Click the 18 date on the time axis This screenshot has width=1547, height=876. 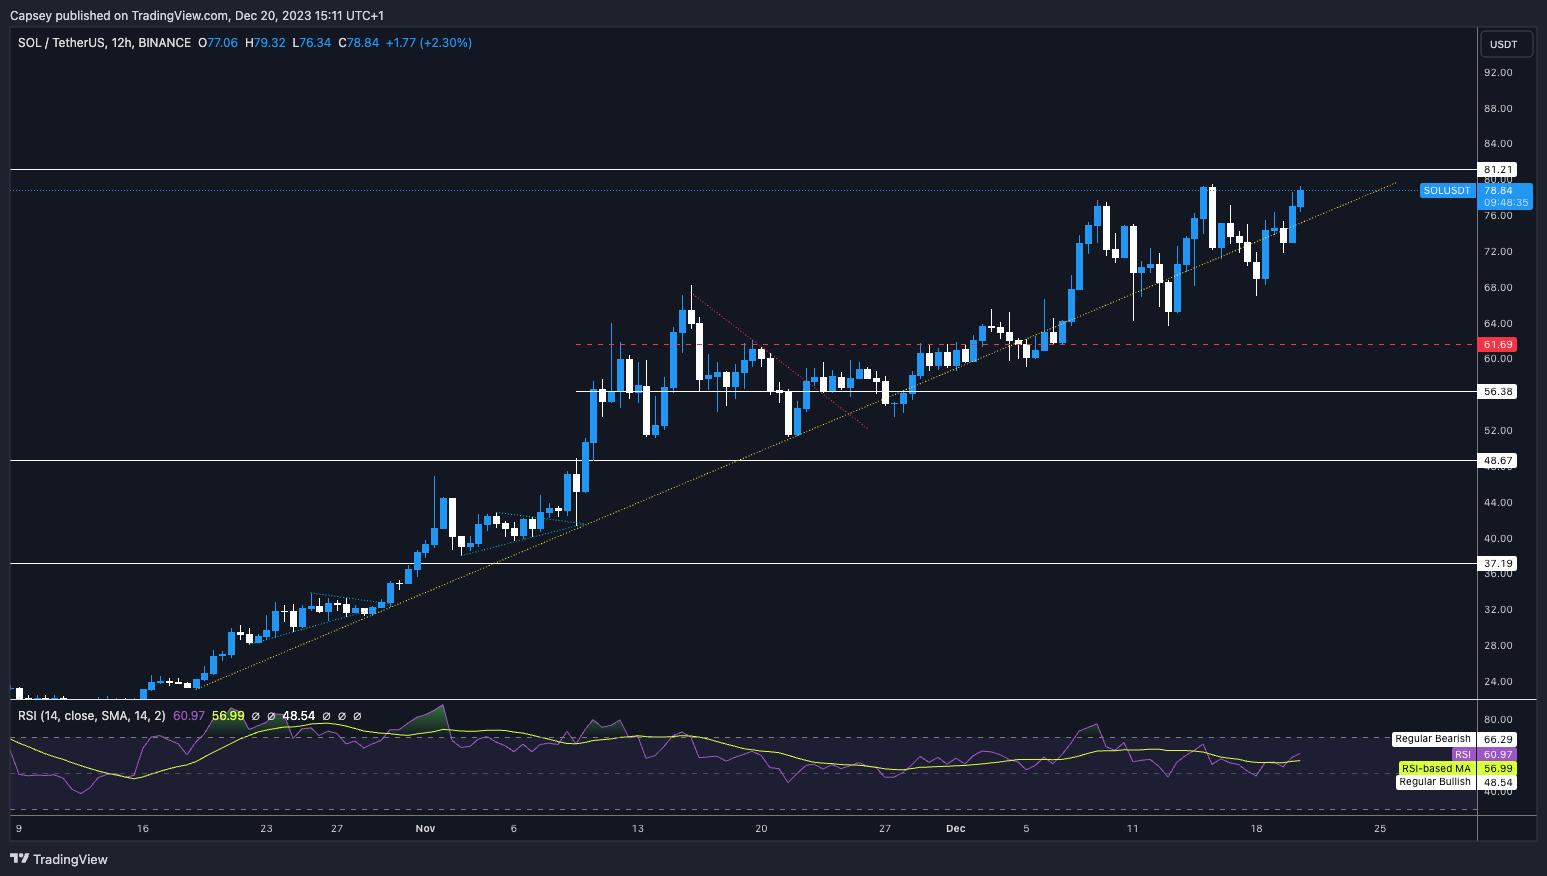1257,829
